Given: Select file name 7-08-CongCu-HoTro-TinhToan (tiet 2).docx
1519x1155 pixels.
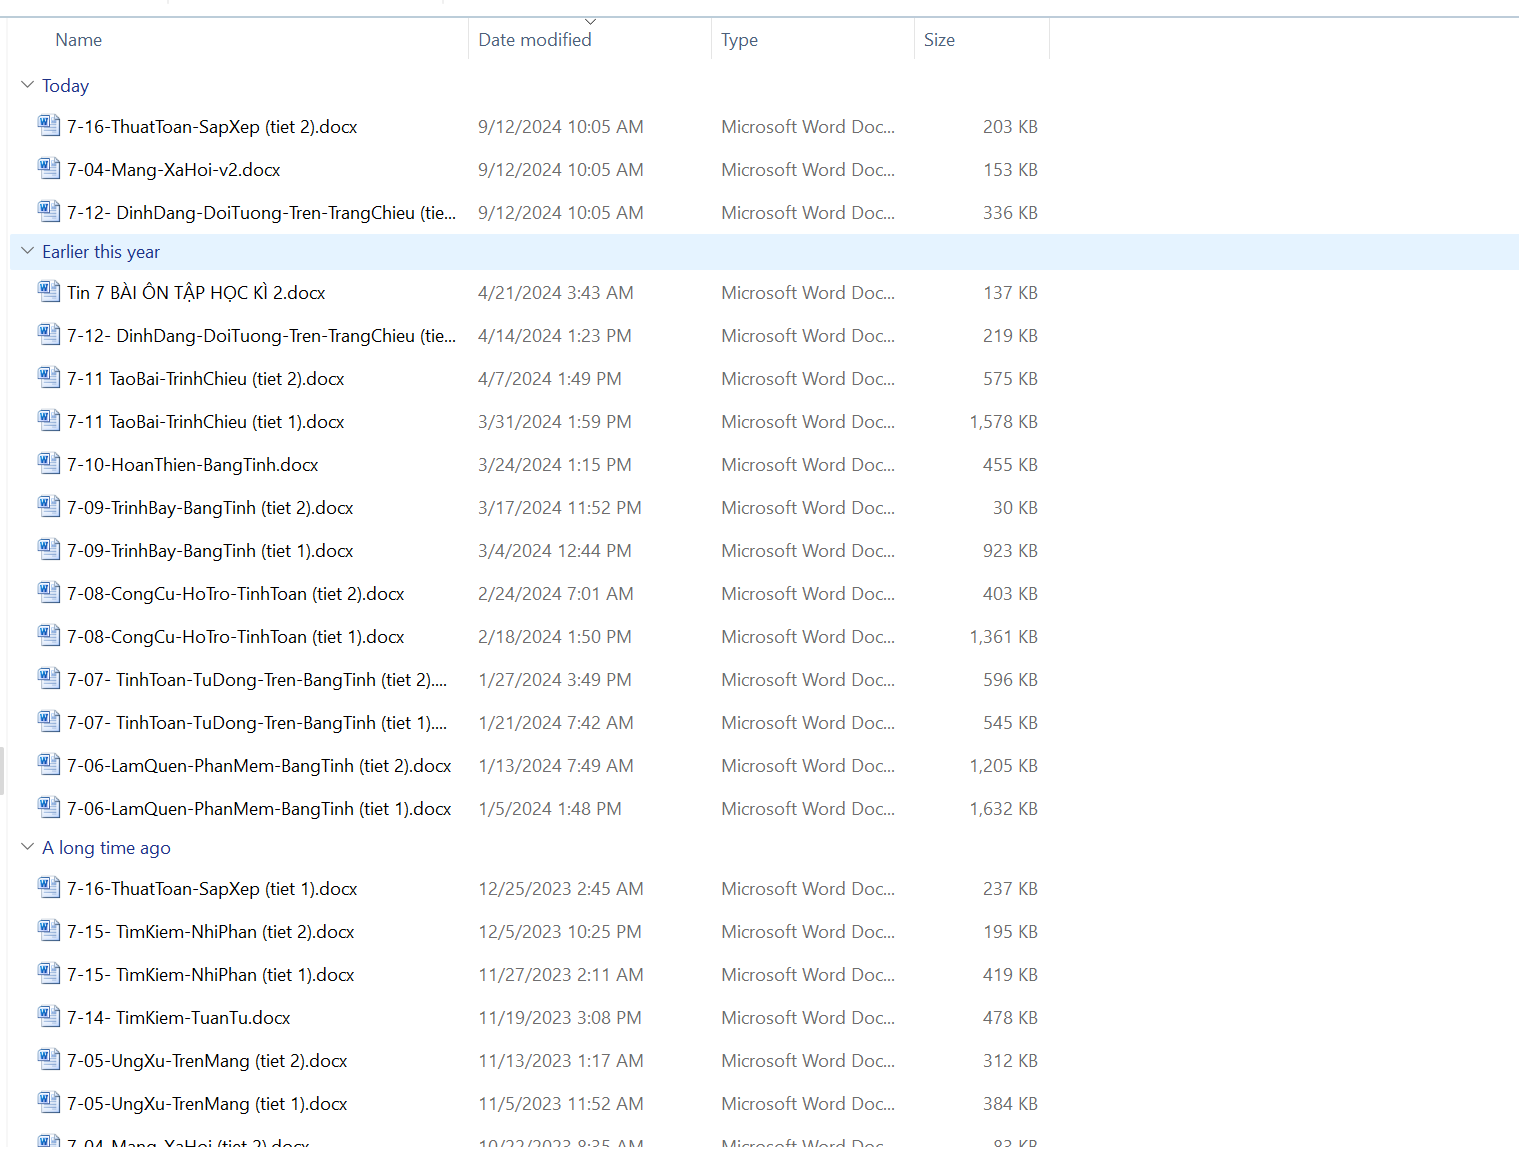Looking at the screenshot, I should coord(236,594).
